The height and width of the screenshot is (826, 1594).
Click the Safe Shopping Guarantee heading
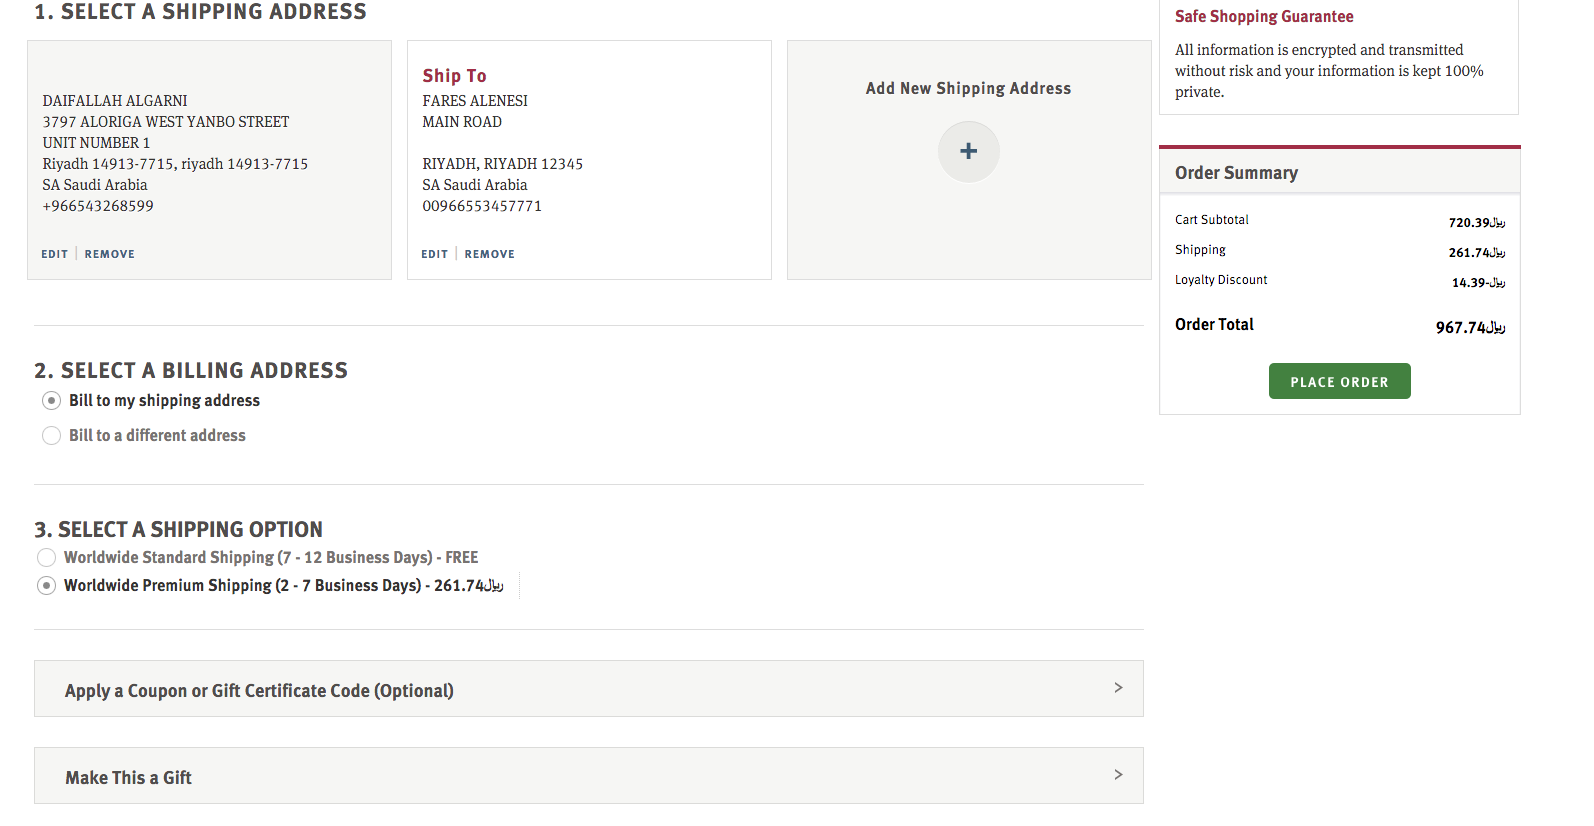1264,17
